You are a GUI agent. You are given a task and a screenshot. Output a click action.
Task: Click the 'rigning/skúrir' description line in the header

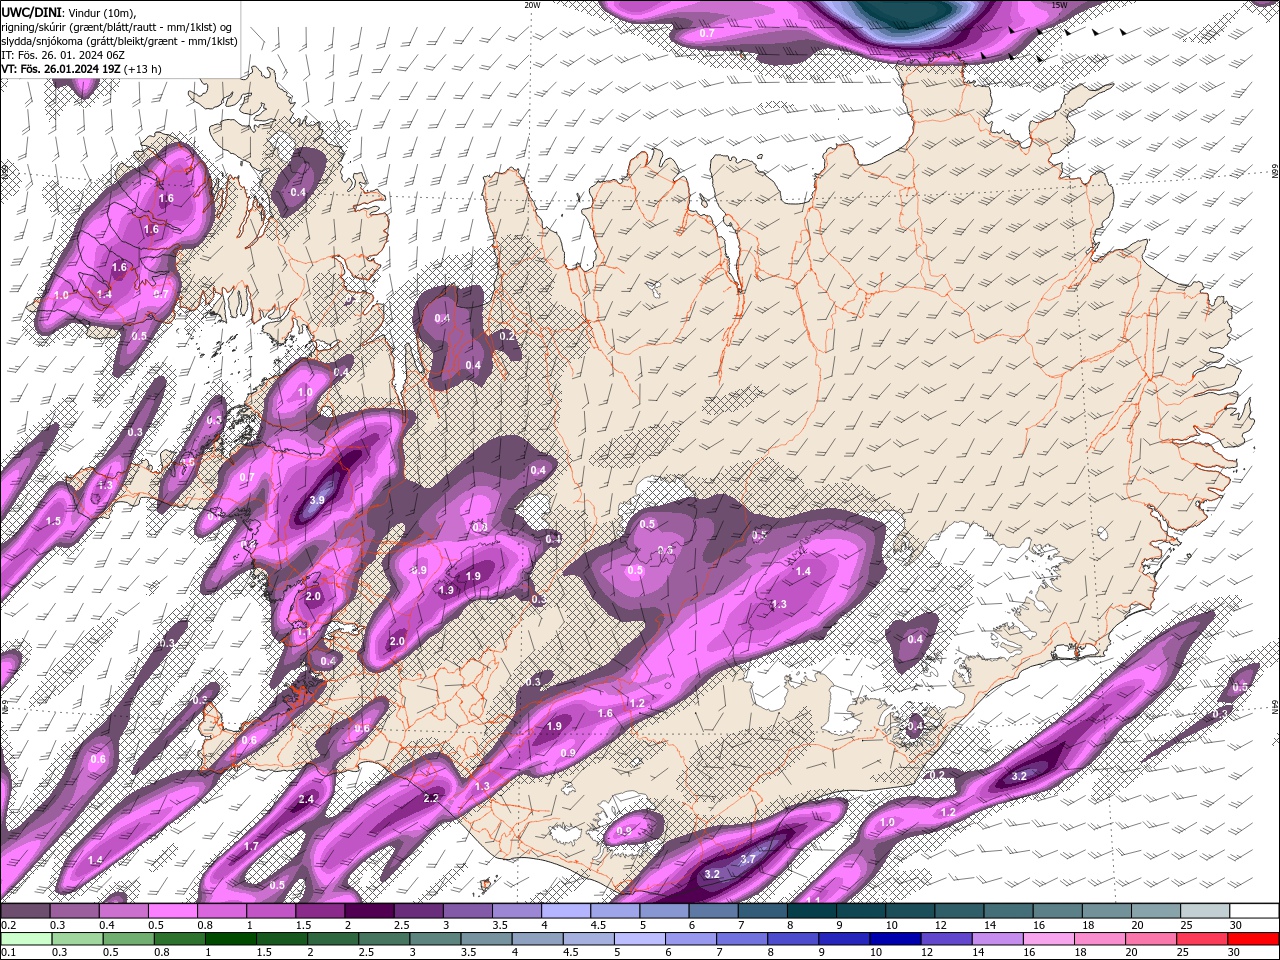(117, 26)
